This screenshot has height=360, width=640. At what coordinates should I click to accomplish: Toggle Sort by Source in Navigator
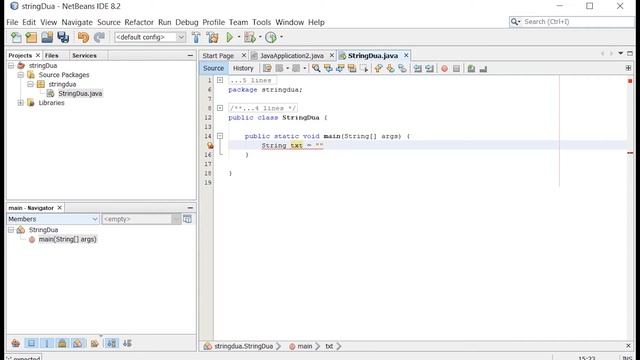[x=127, y=343]
